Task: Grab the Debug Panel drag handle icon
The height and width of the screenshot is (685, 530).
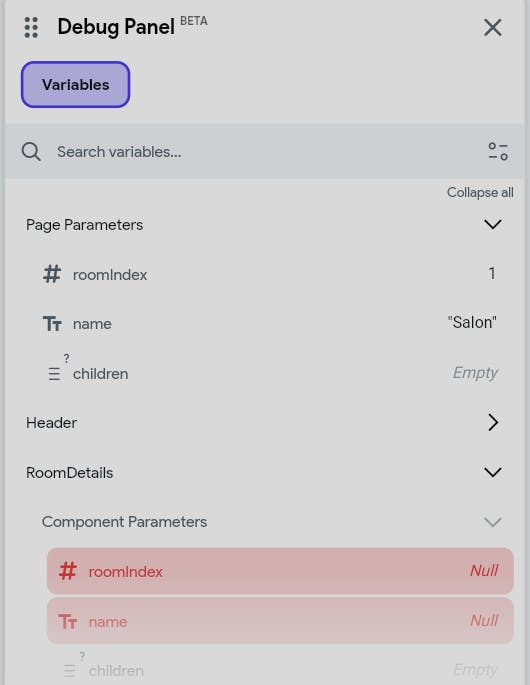Action: point(31,28)
